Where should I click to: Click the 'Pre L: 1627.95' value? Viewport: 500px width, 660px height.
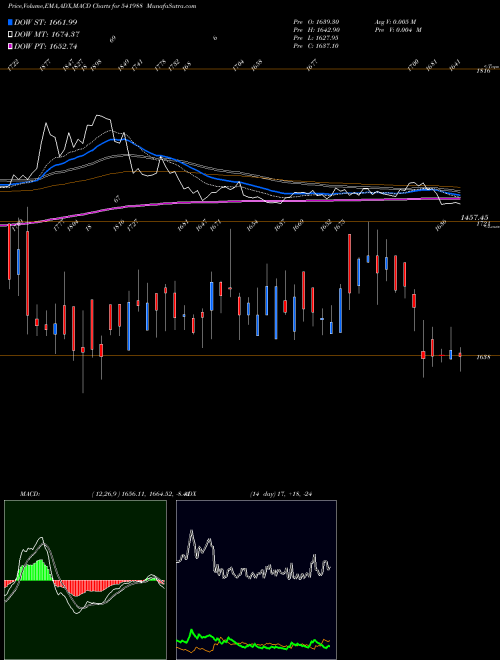tap(316, 38)
